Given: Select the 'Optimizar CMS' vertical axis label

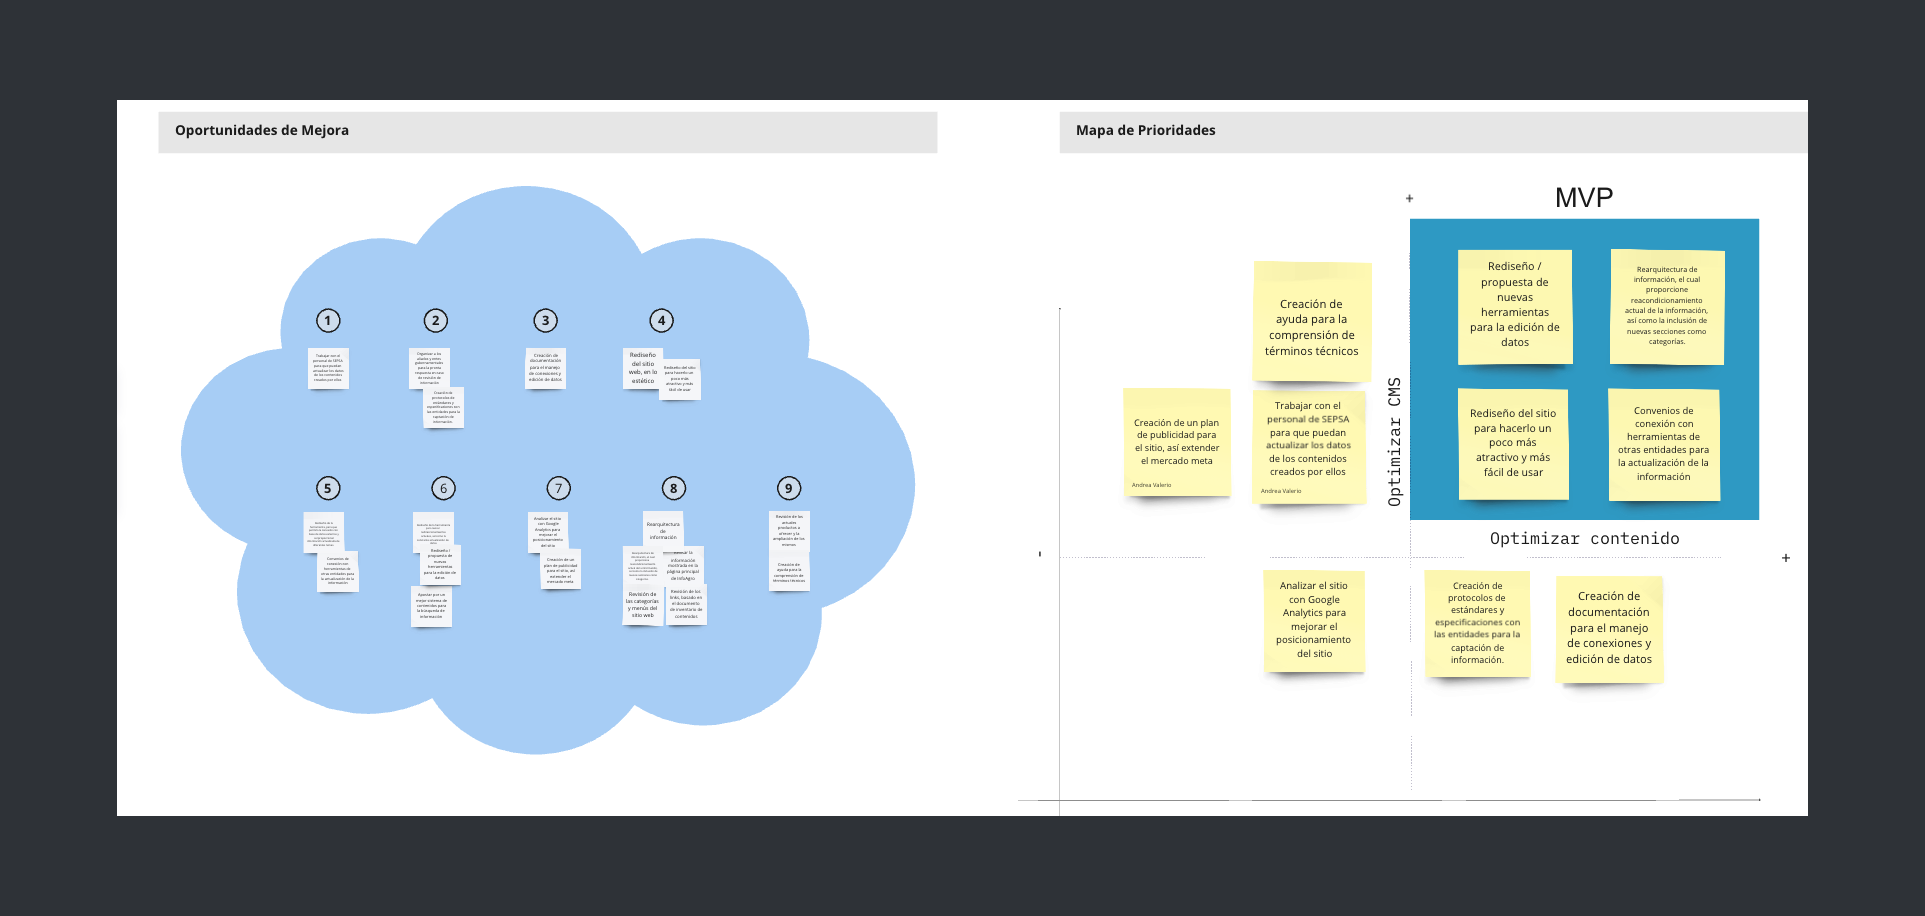Looking at the screenshot, I should [x=1394, y=441].
